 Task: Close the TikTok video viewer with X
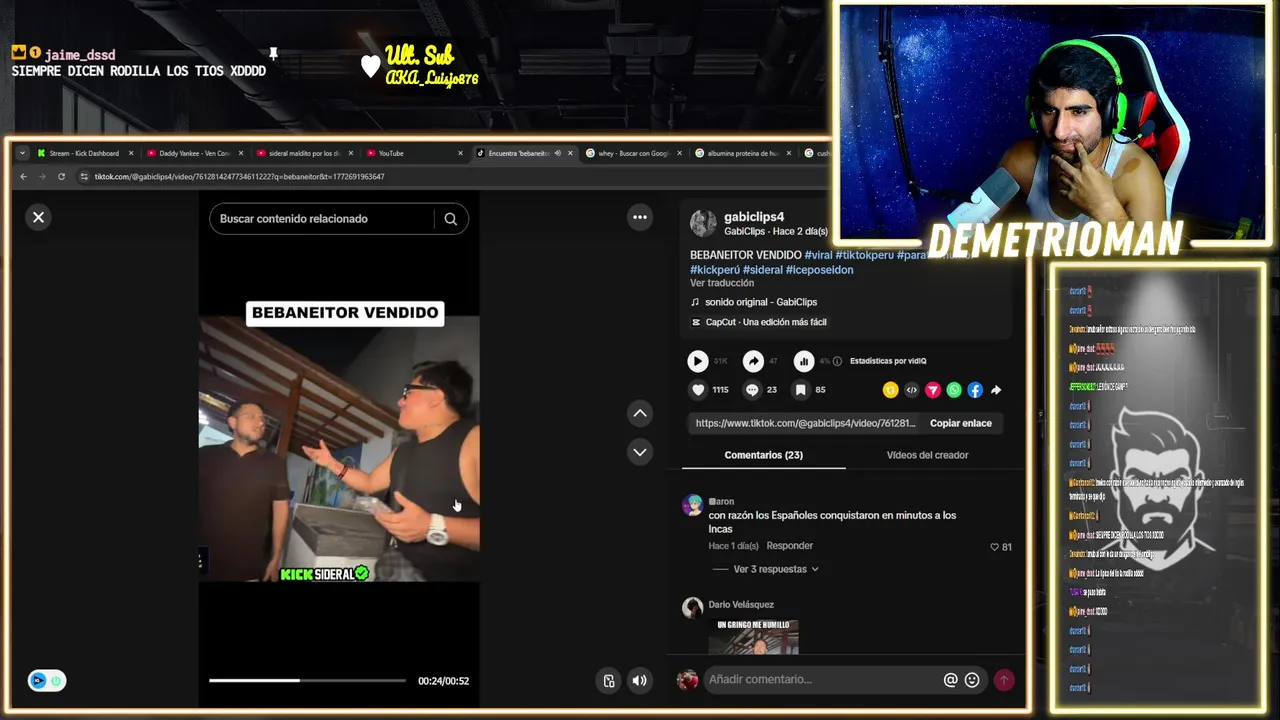(38, 217)
